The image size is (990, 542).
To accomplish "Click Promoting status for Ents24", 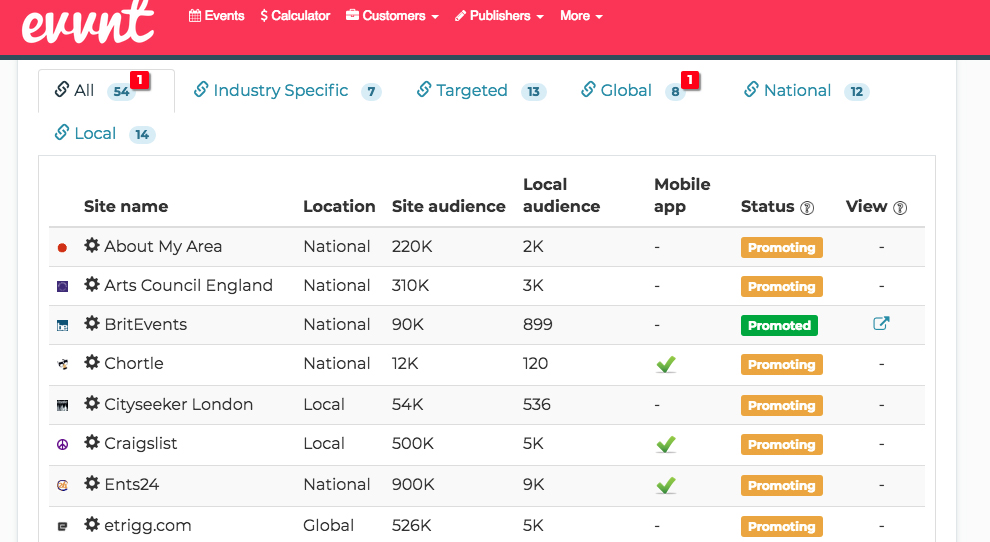I will click(x=782, y=486).
